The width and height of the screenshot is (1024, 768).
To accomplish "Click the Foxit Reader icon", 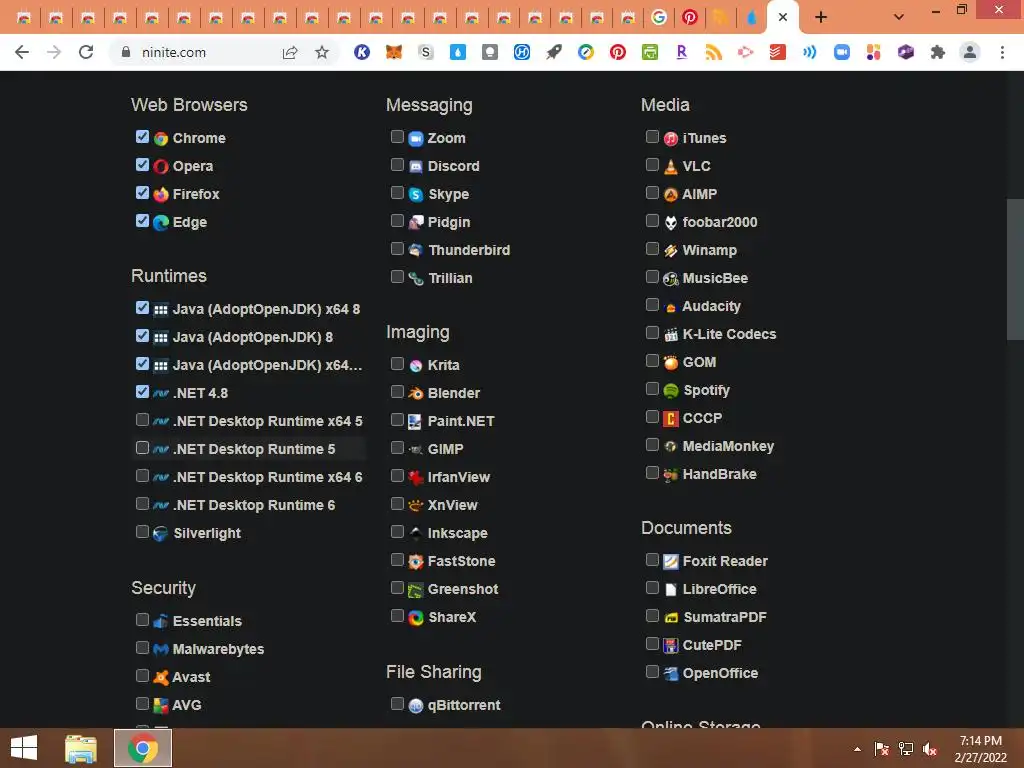I will (x=671, y=562).
